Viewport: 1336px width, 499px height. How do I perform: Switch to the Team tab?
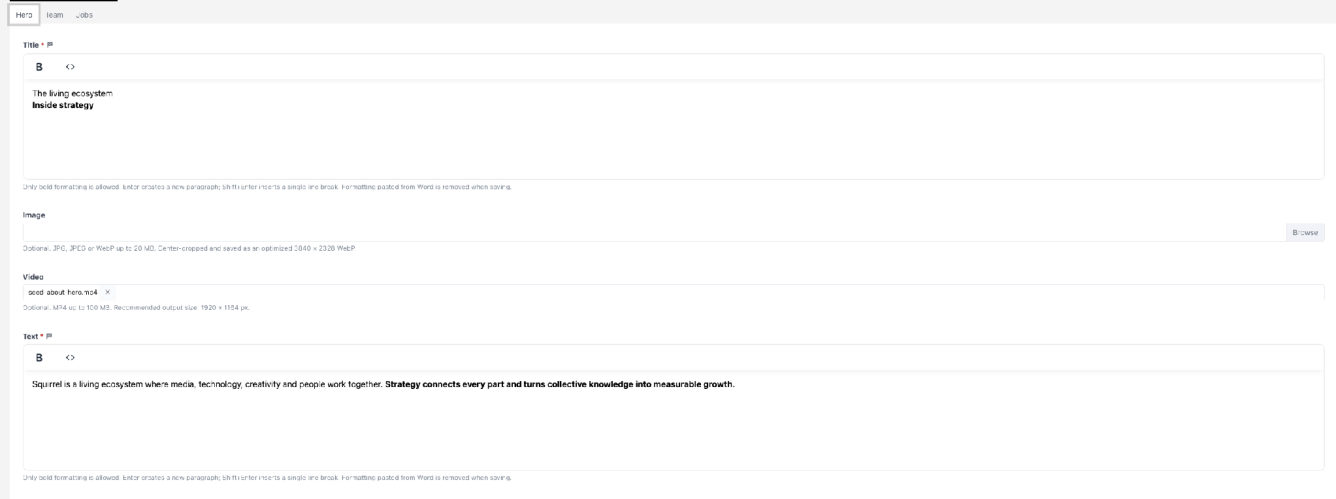click(x=55, y=15)
